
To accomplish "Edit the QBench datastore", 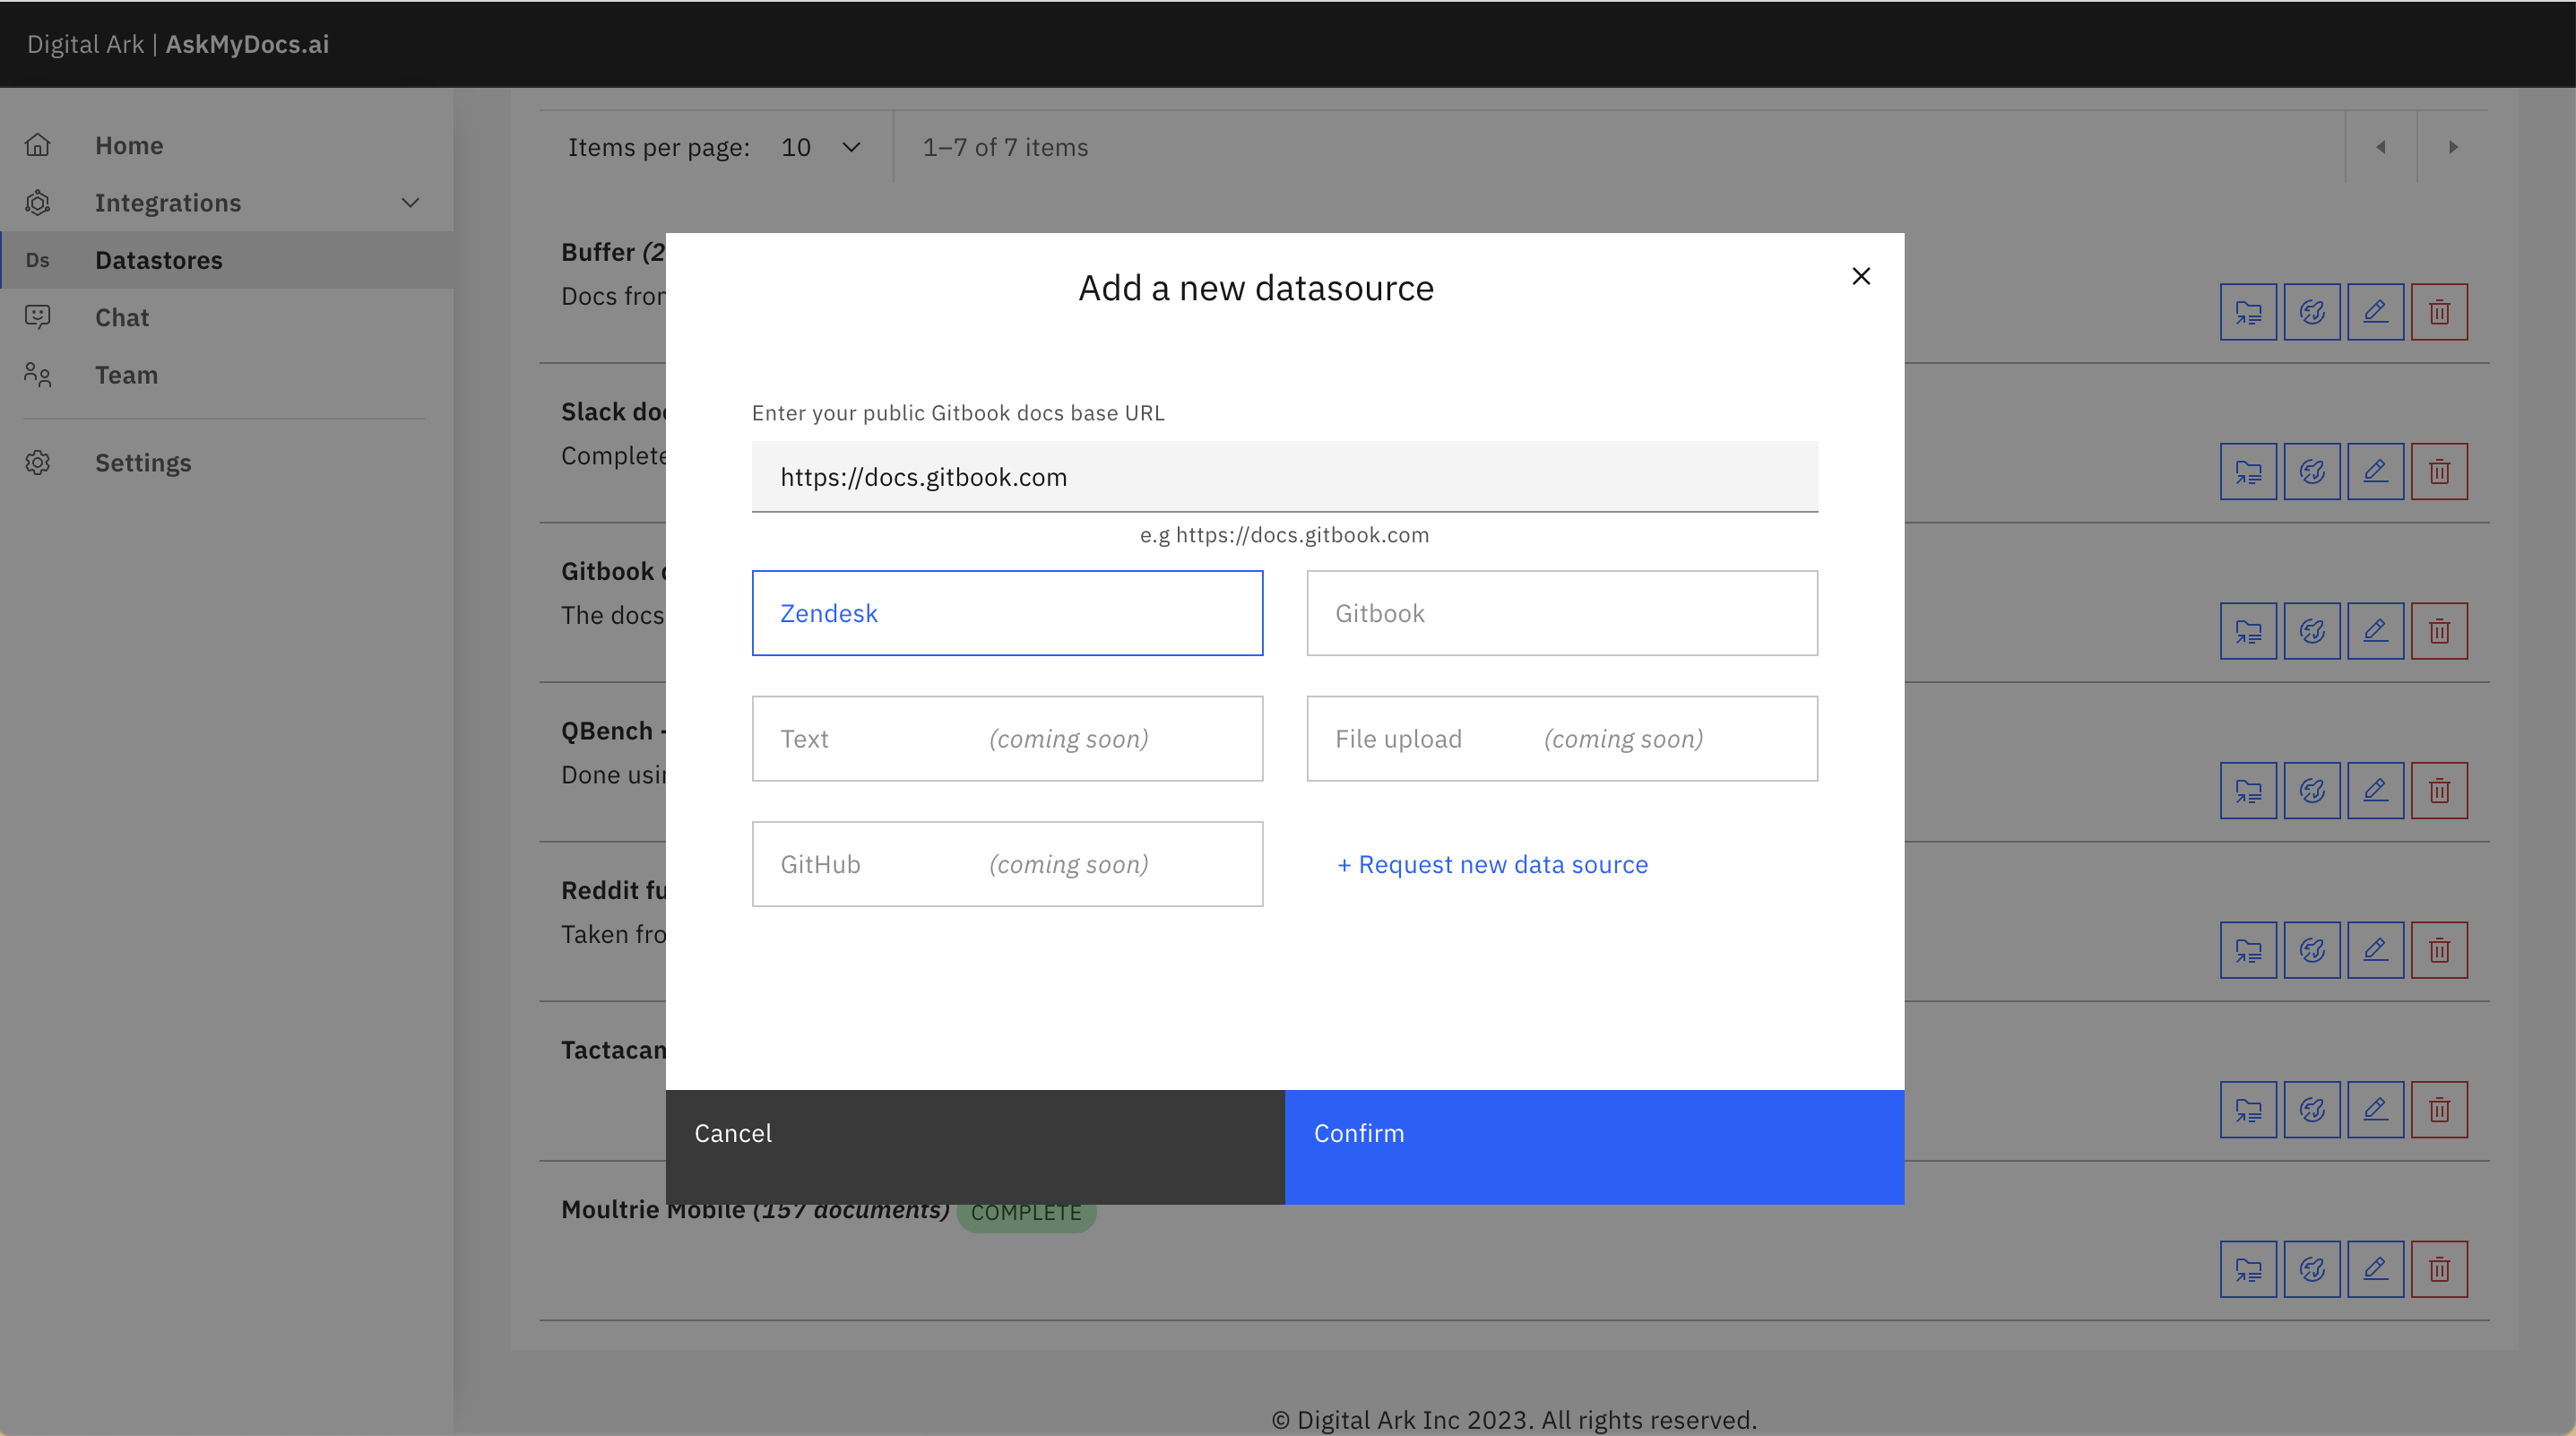I will [x=2375, y=791].
